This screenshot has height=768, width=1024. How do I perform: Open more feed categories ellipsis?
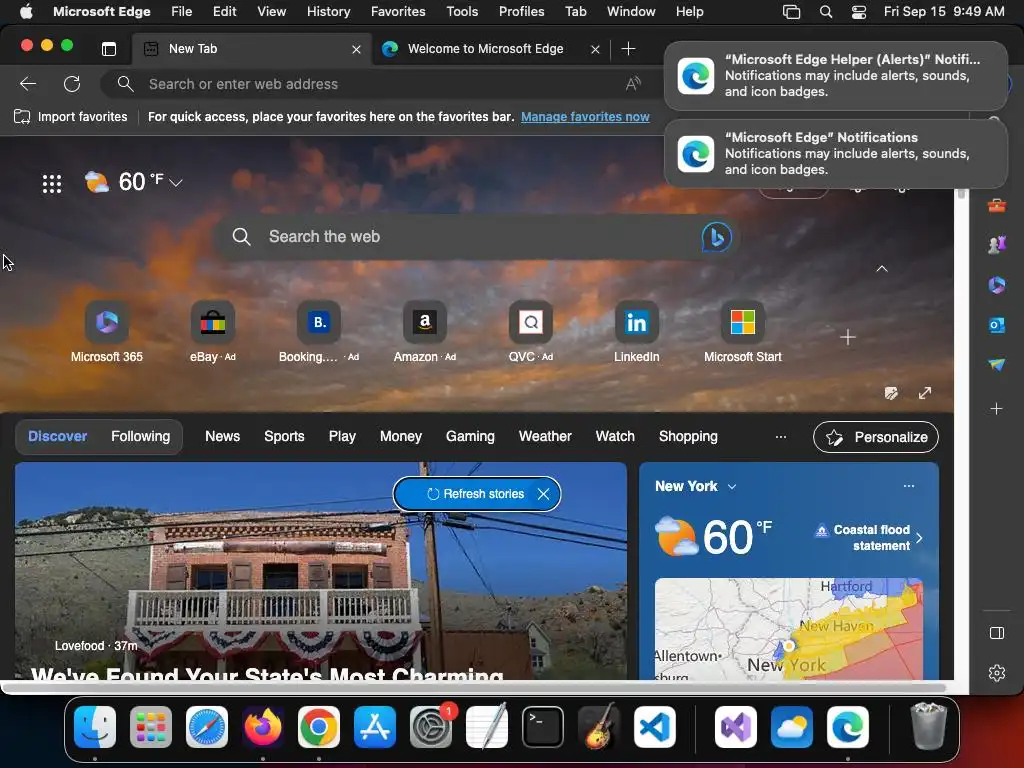click(780, 436)
